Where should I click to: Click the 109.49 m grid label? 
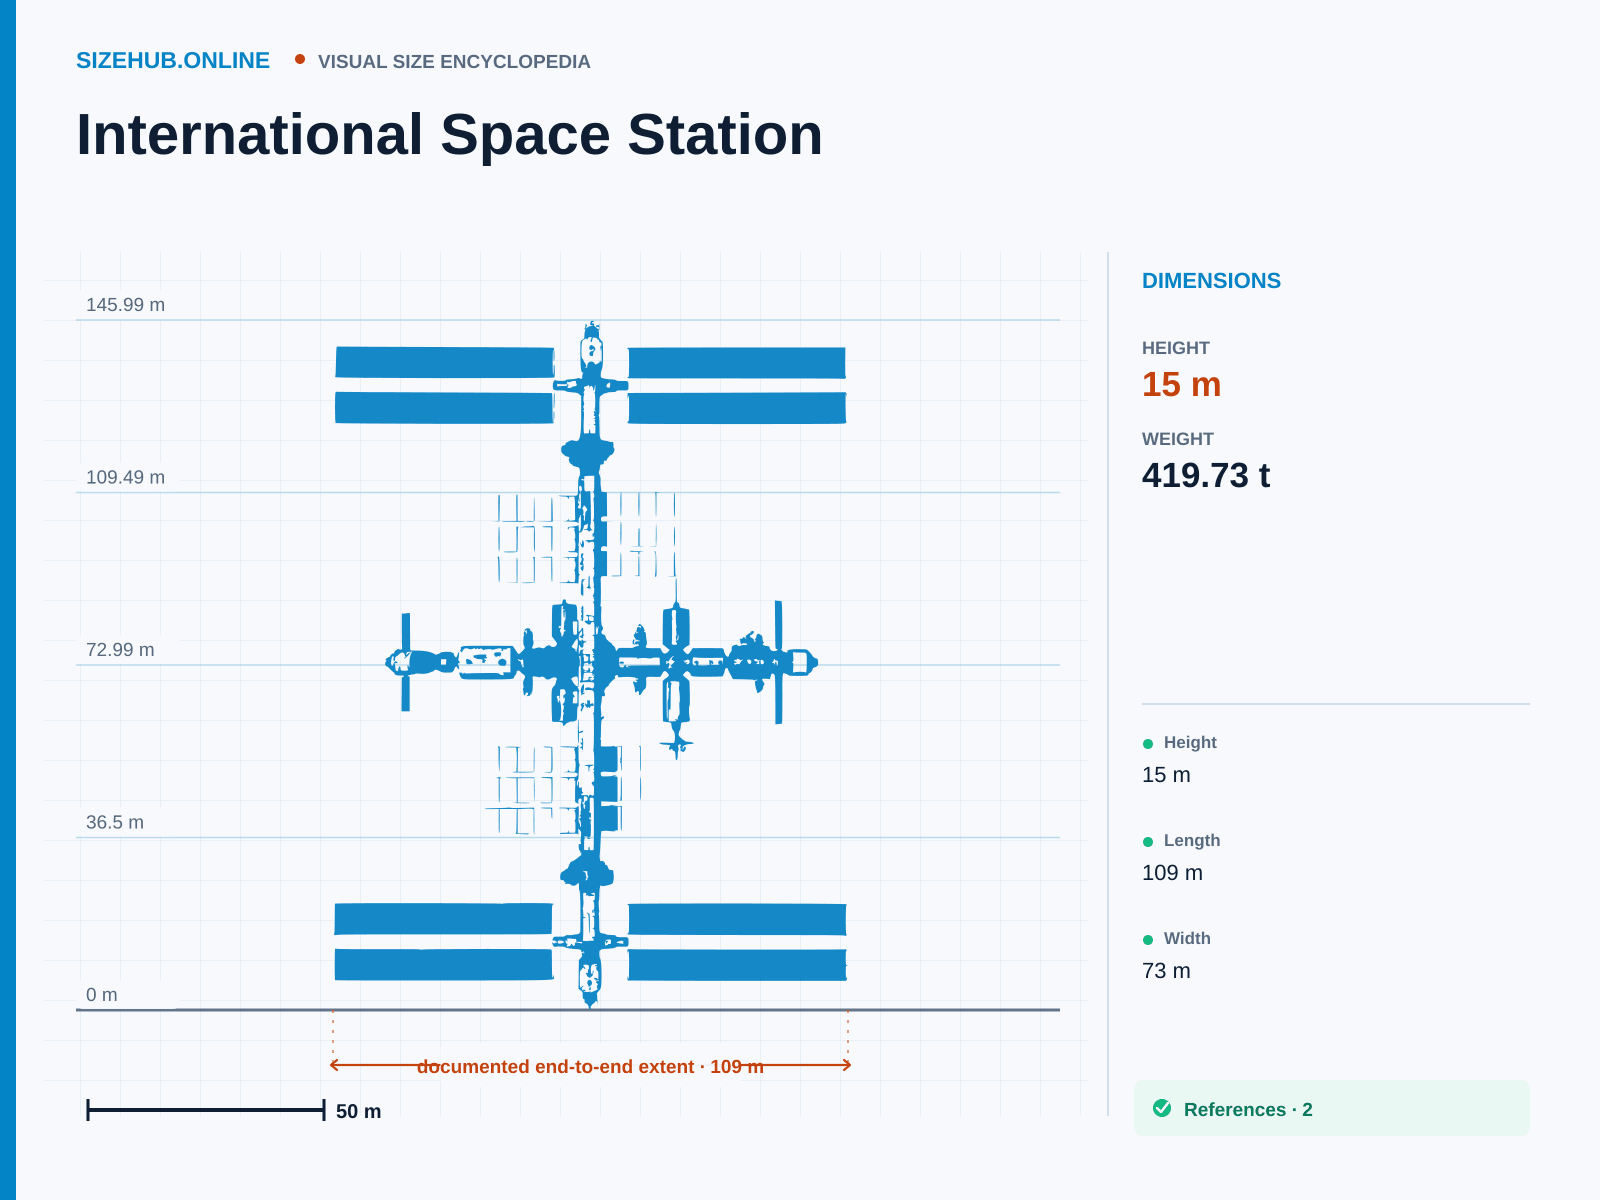125,477
